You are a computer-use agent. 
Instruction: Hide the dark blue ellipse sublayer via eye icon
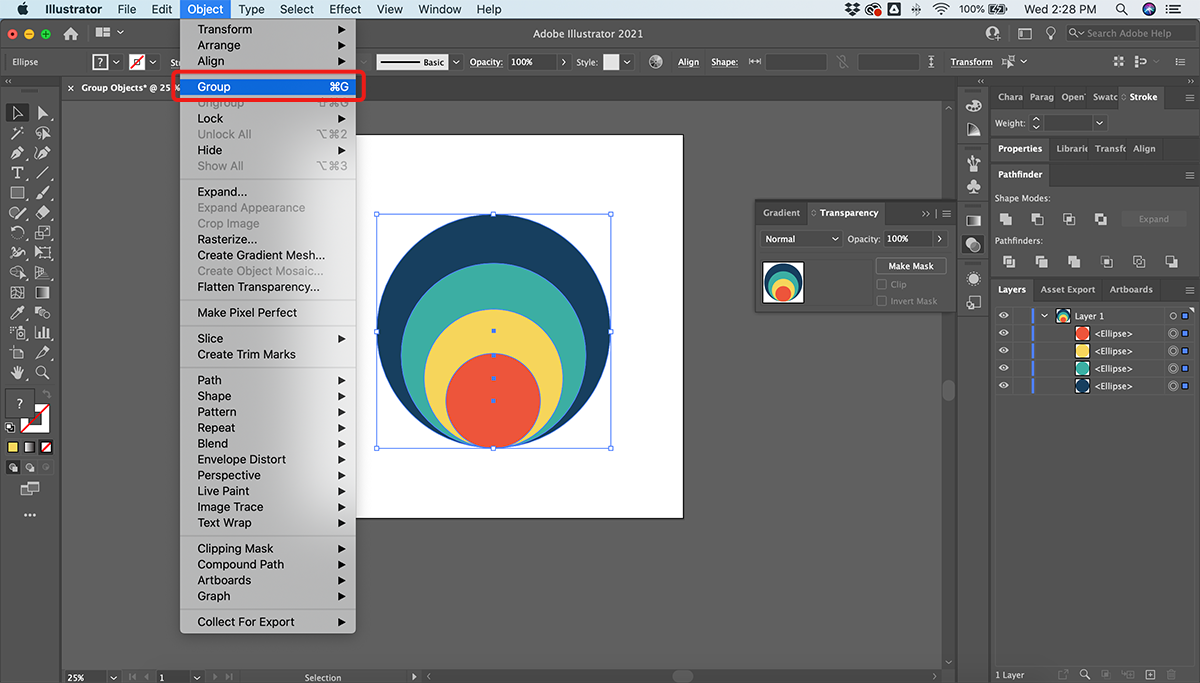pyautogui.click(x=1004, y=386)
